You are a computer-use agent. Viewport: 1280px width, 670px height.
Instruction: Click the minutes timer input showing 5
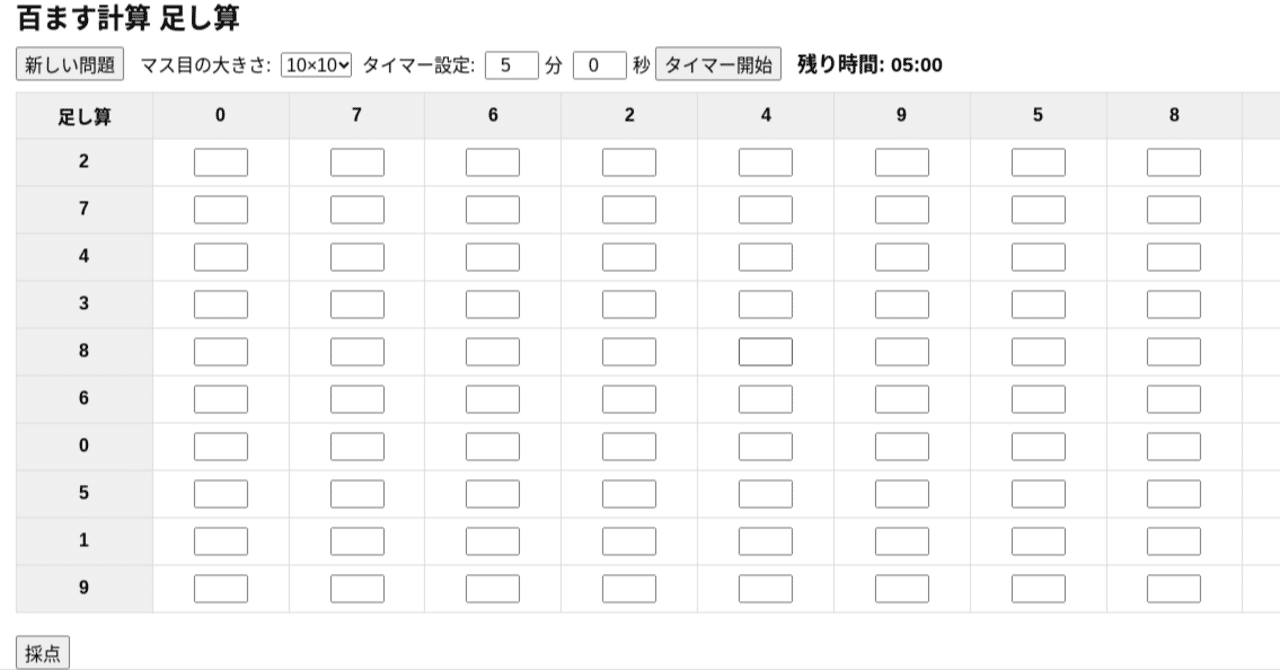510,64
